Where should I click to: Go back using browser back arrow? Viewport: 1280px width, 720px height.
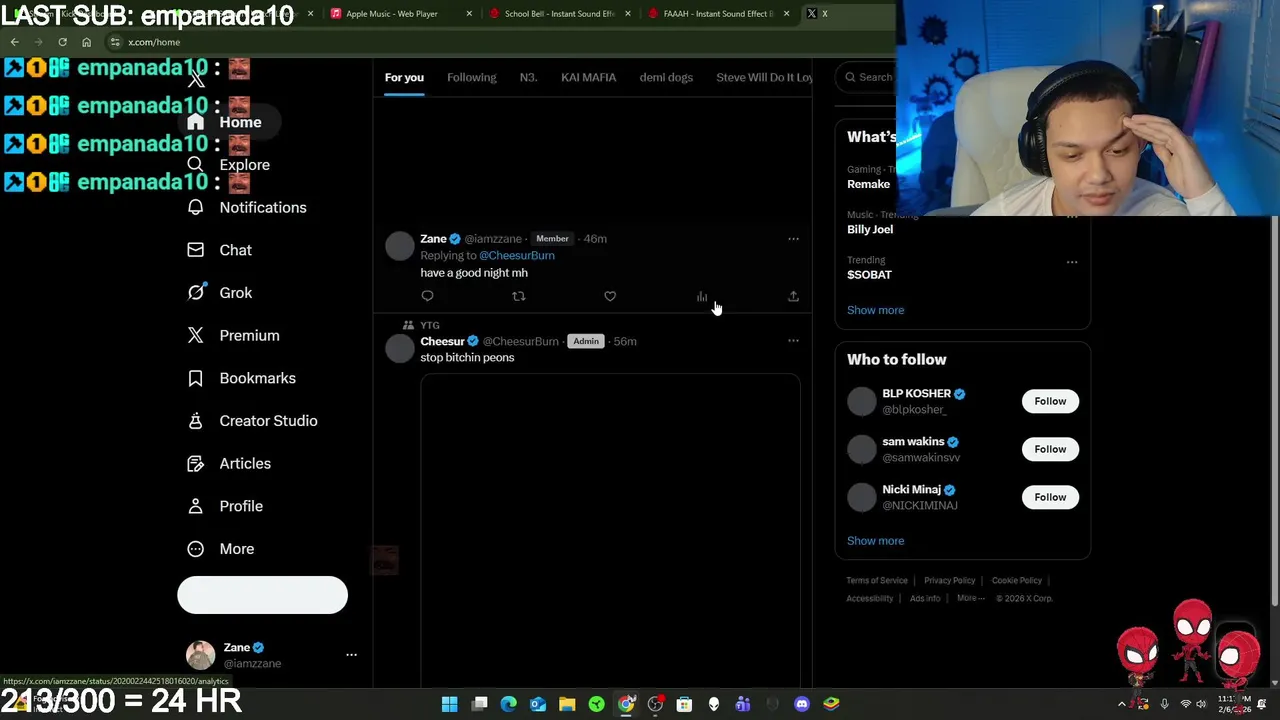(x=15, y=42)
